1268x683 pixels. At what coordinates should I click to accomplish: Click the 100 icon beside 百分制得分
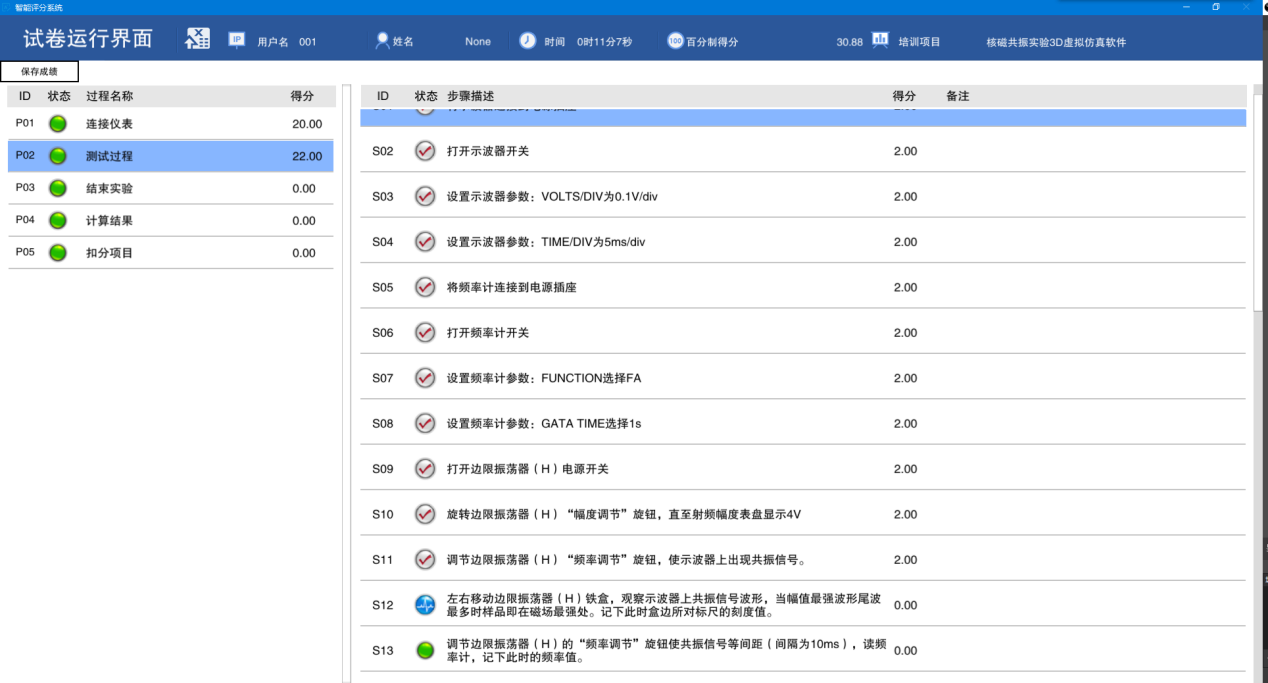675,41
